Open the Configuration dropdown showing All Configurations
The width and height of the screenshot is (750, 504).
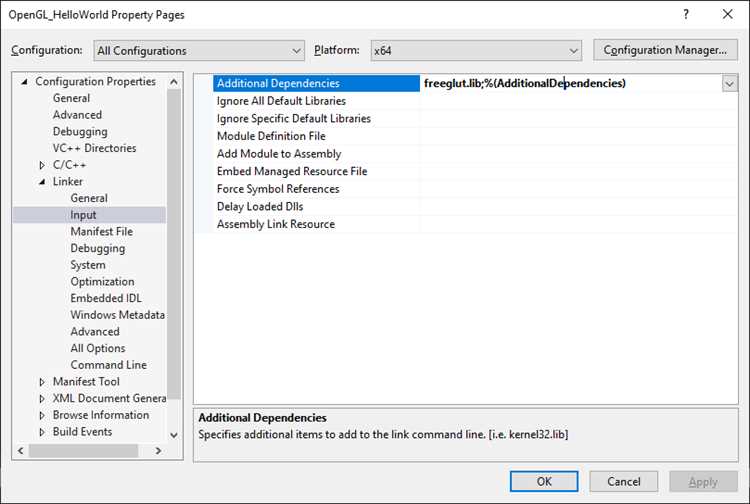click(199, 51)
